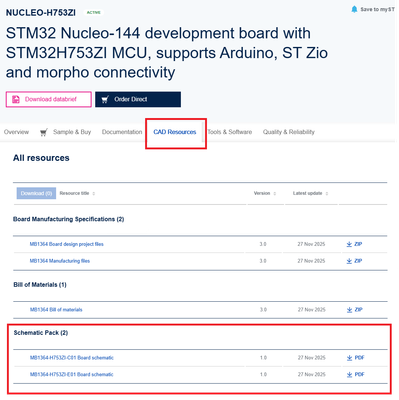Viewport: 399px width, 400px height.
Task: Open MB1364-H753ZI-E01 Board schematic link
Action: (x=72, y=375)
